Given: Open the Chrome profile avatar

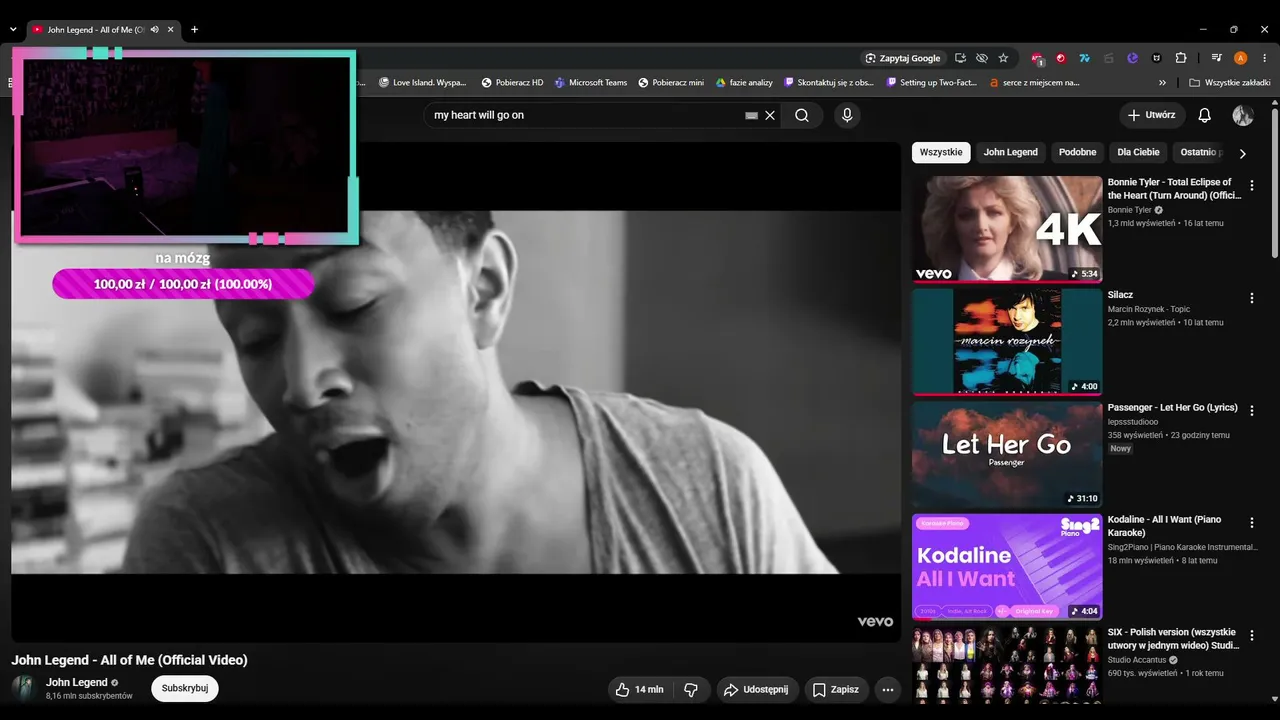Looking at the screenshot, I should click(x=1241, y=58).
